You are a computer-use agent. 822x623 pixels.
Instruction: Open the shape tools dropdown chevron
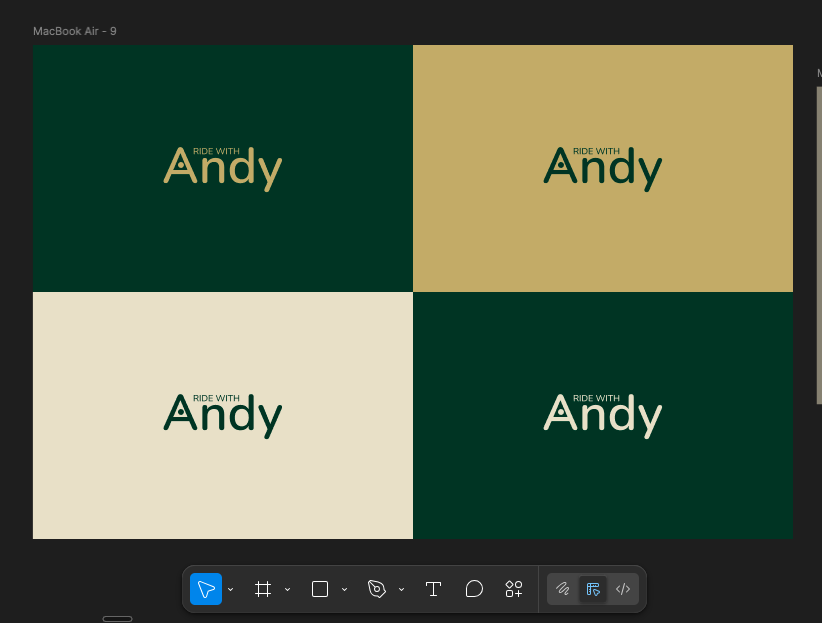(x=344, y=589)
